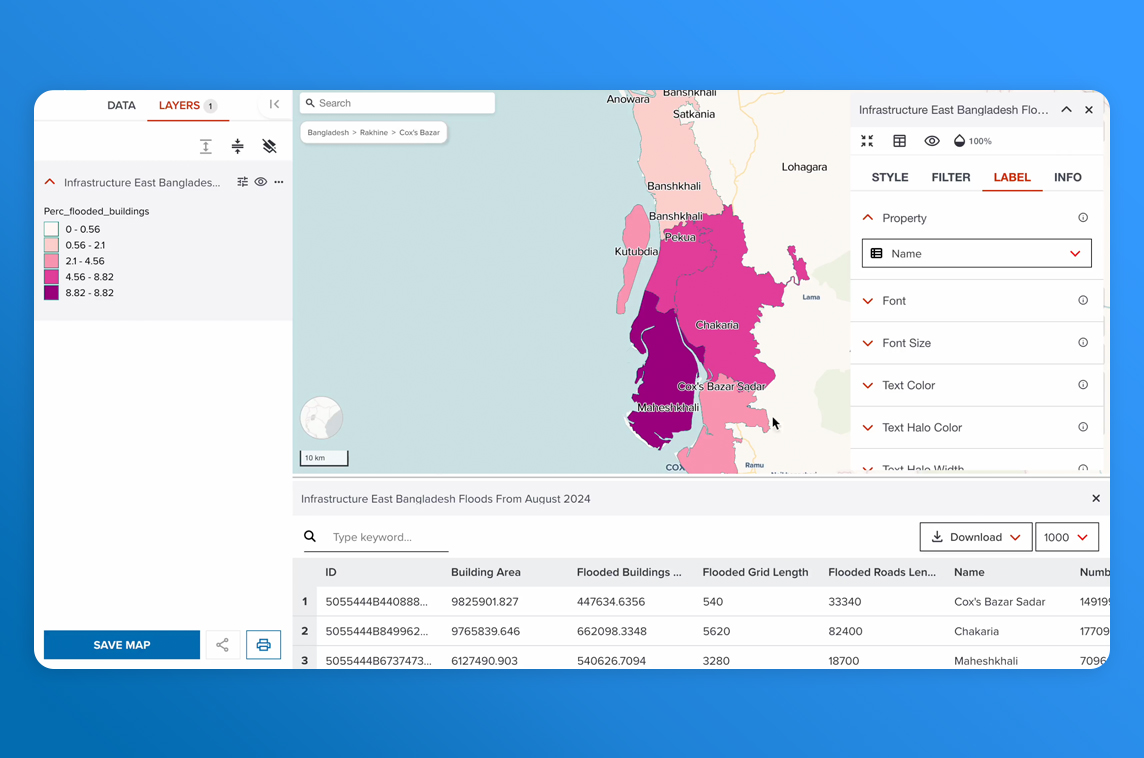
Task: Open the Name property dropdown
Action: [x=976, y=253]
